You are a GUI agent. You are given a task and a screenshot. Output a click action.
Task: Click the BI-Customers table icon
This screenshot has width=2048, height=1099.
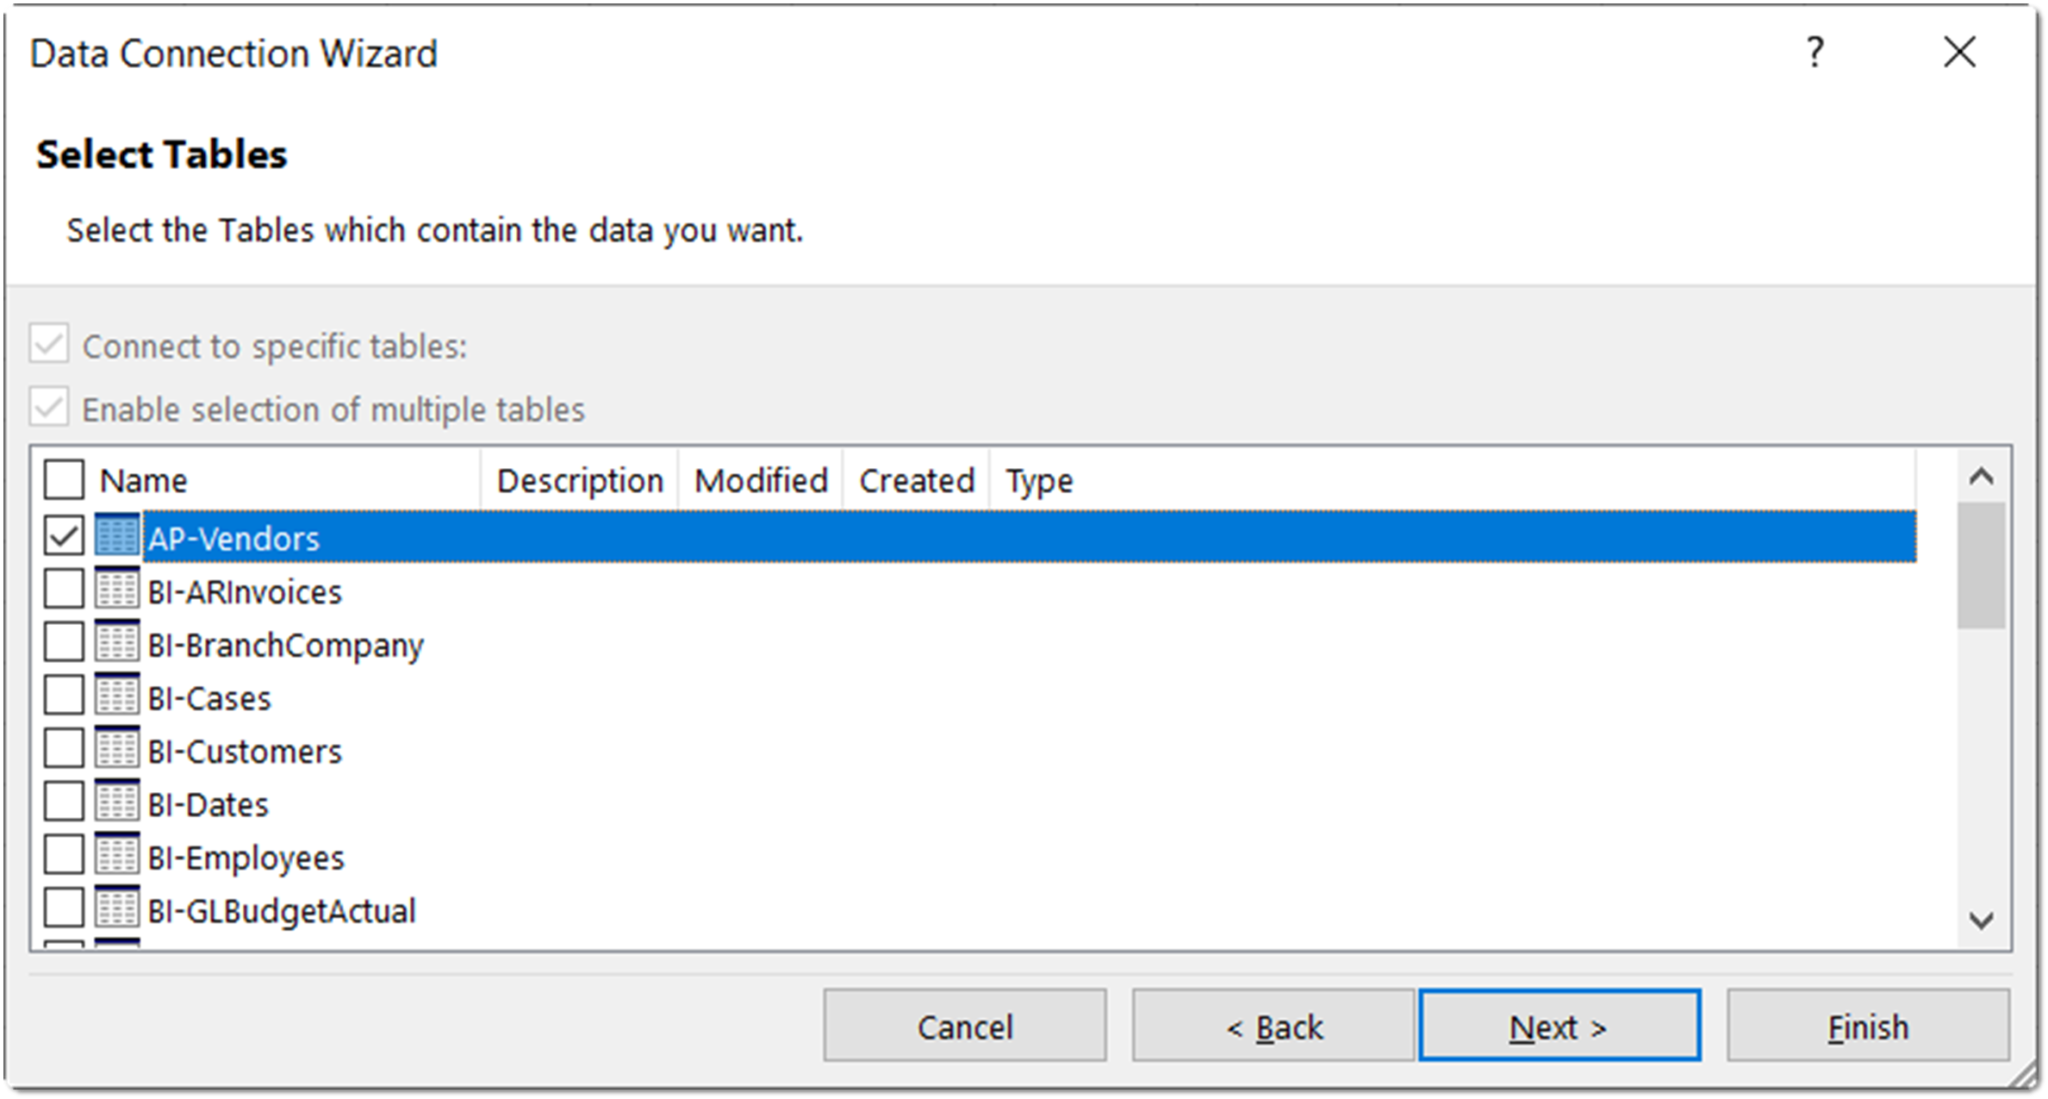point(118,750)
